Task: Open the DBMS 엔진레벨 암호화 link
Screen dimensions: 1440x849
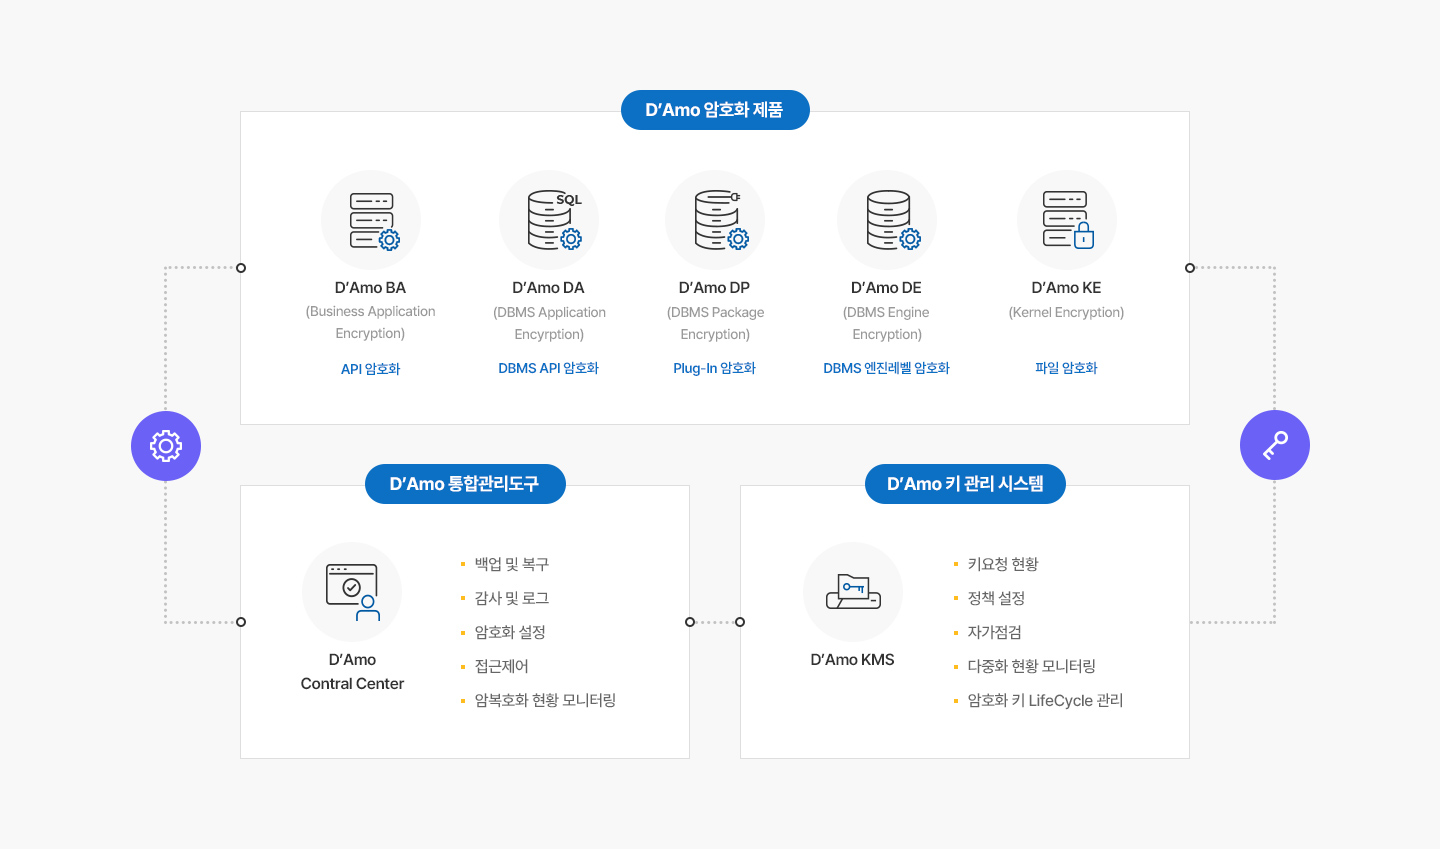Action: tap(887, 368)
